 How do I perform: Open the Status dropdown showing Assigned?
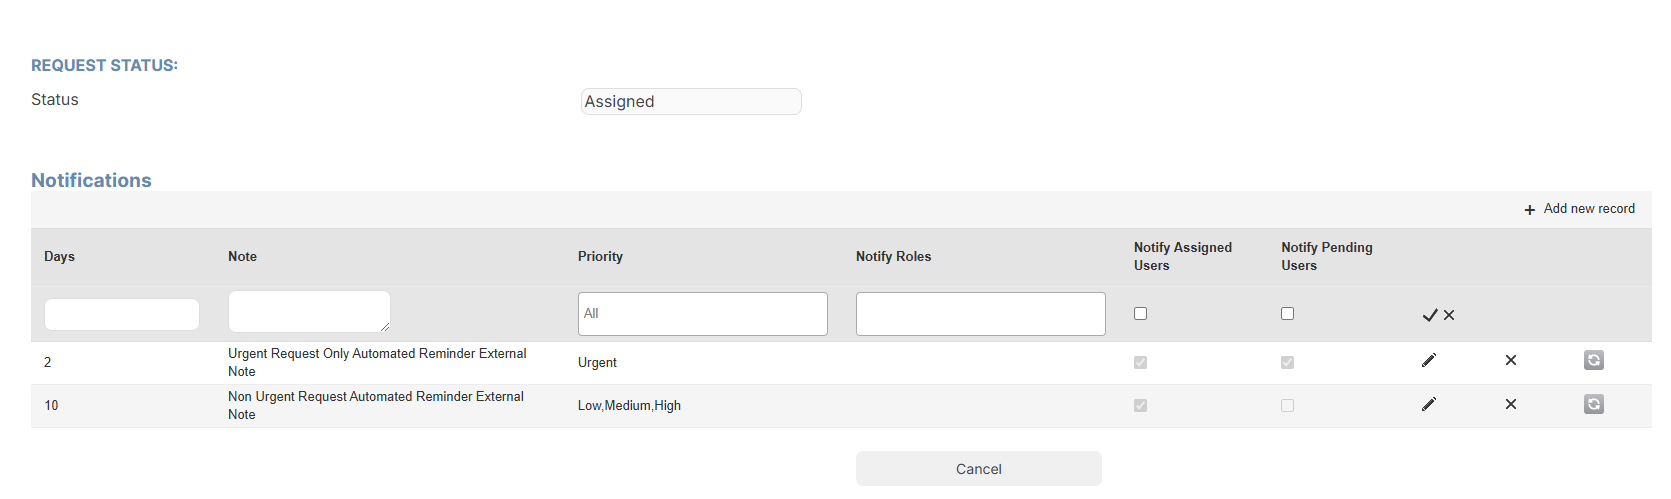coord(691,101)
